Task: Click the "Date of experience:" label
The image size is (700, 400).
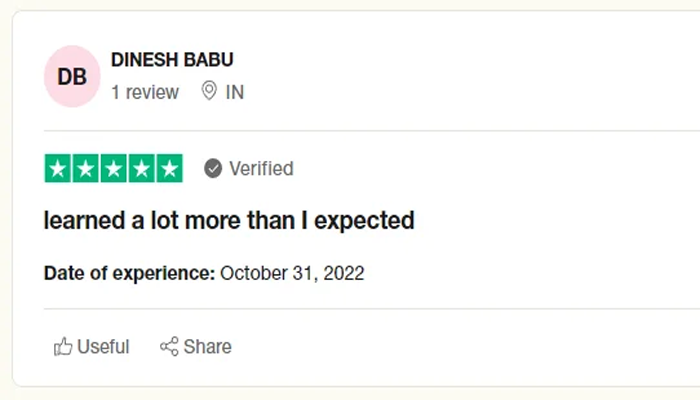Action: [129, 273]
